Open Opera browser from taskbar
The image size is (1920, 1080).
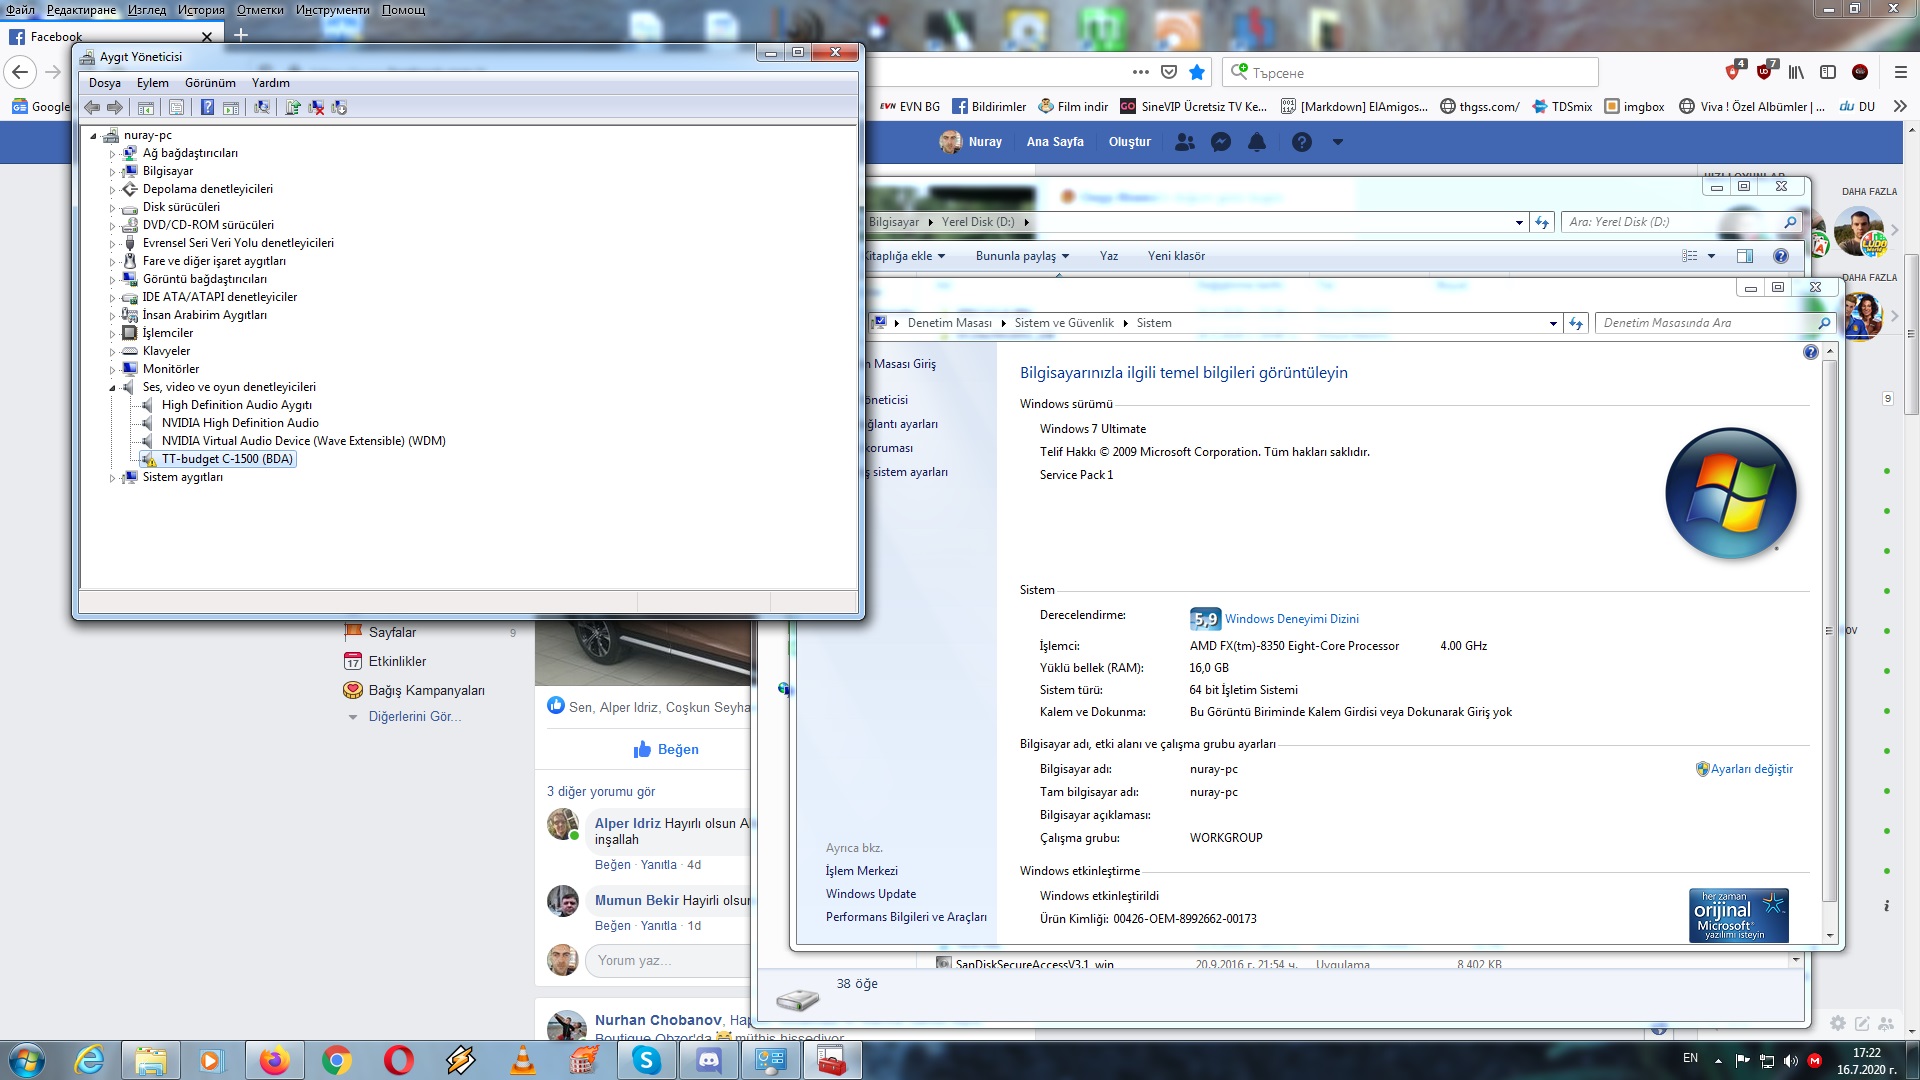point(398,1060)
